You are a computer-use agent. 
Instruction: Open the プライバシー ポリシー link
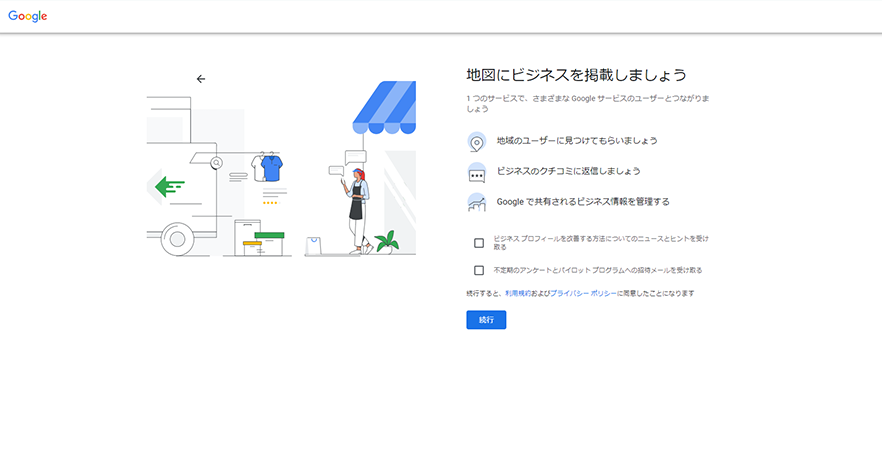pos(582,294)
